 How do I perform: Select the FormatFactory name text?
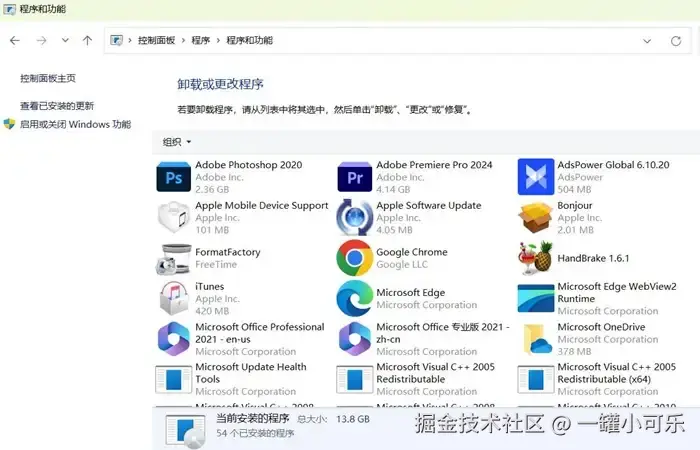228,252
